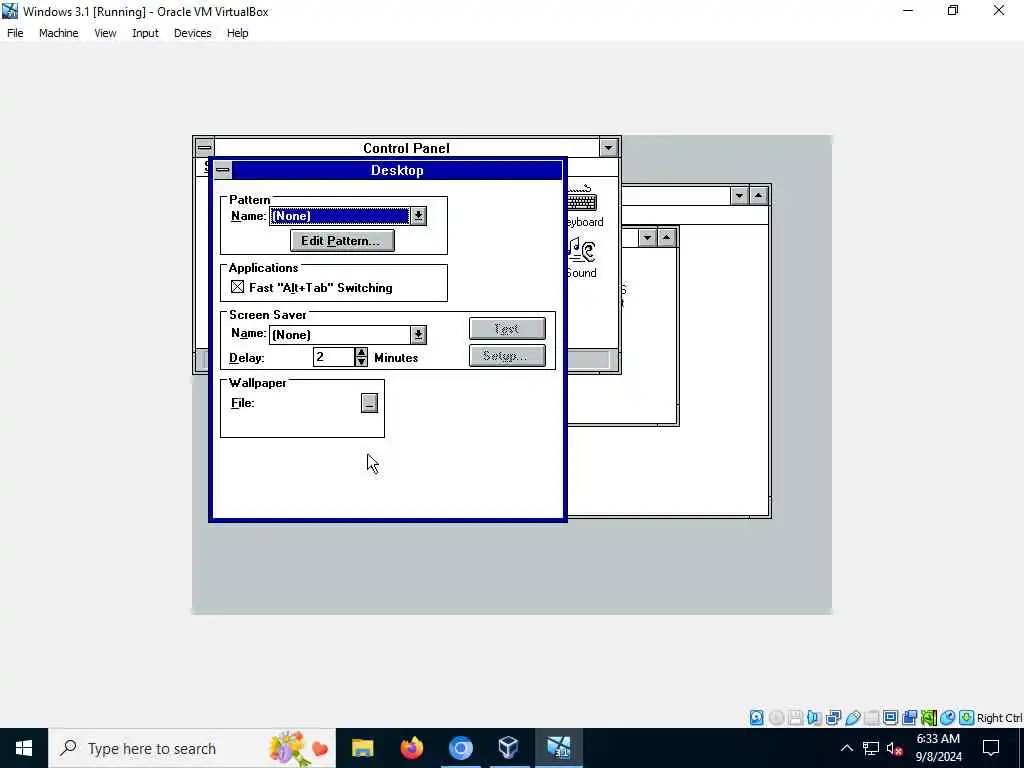The height and width of the screenshot is (768, 1024).
Task: Click the running Windows 3.1 VM taskbar icon
Action: [558, 748]
